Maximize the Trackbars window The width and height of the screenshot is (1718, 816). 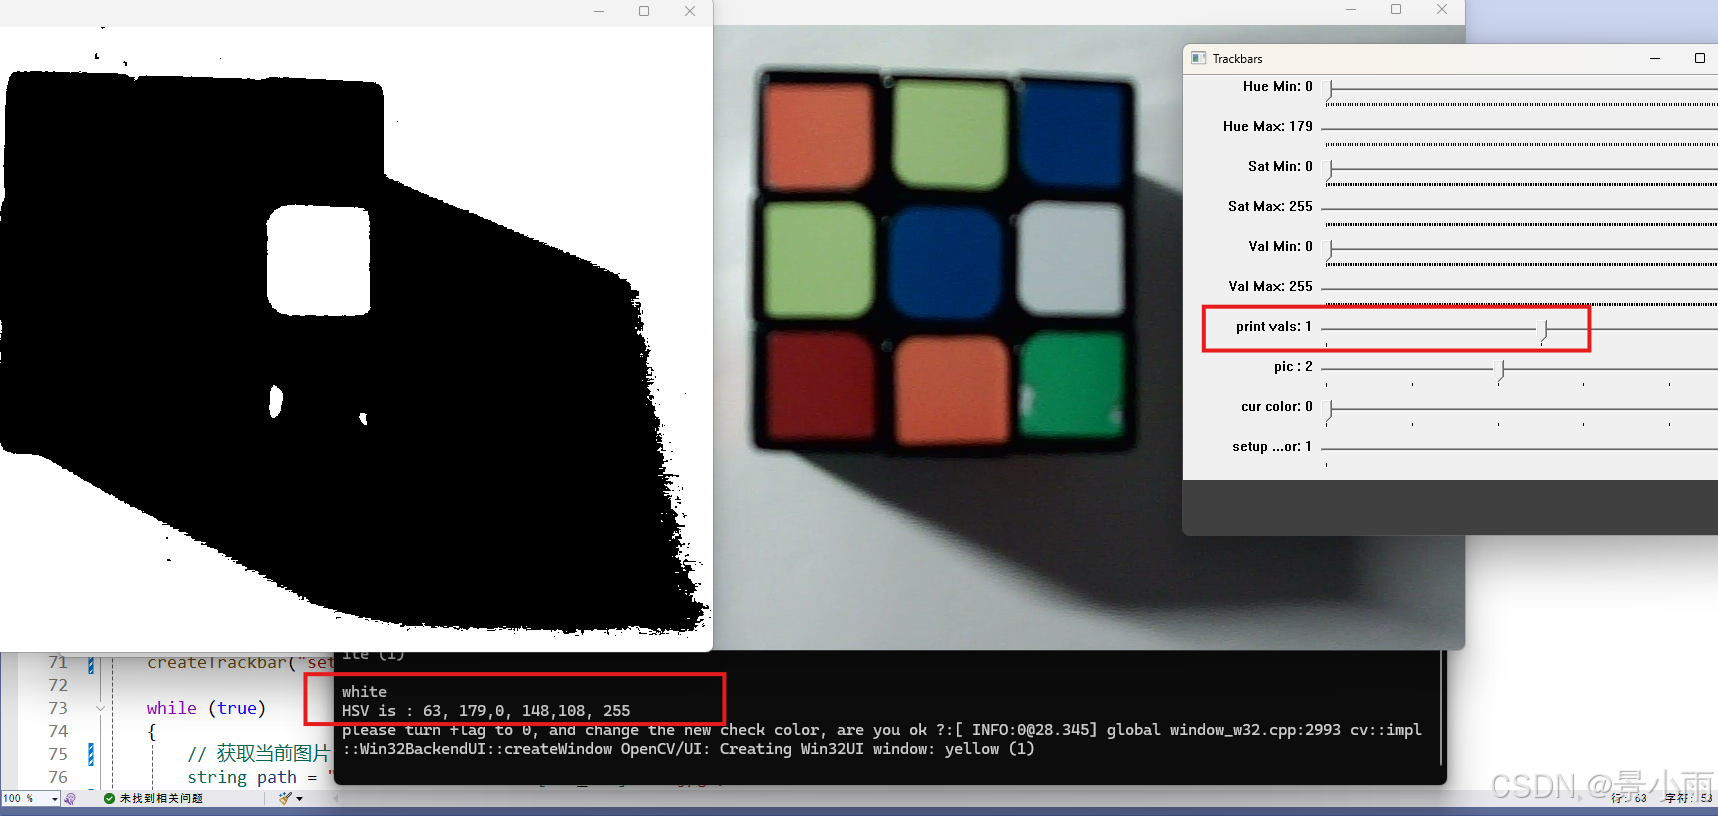coord(1699,58)
